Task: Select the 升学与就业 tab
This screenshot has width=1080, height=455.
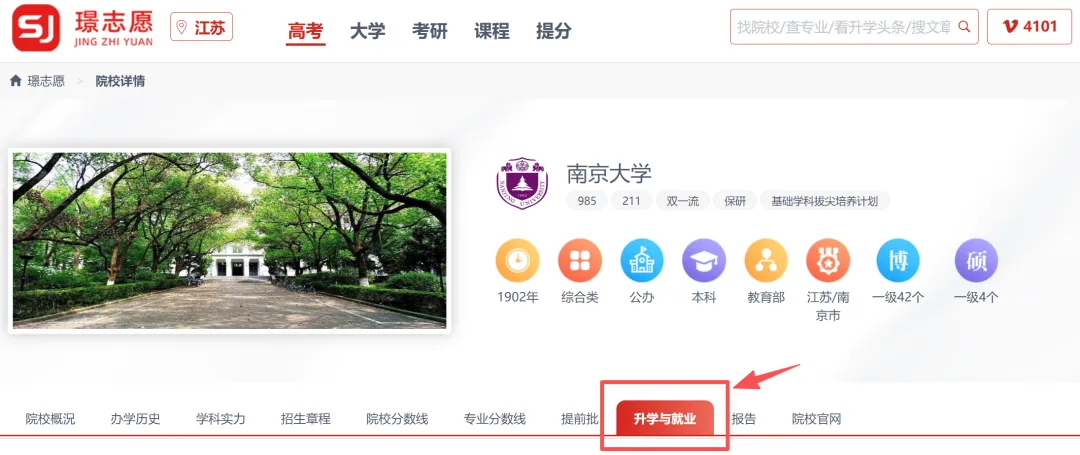Action: (665, 419)
